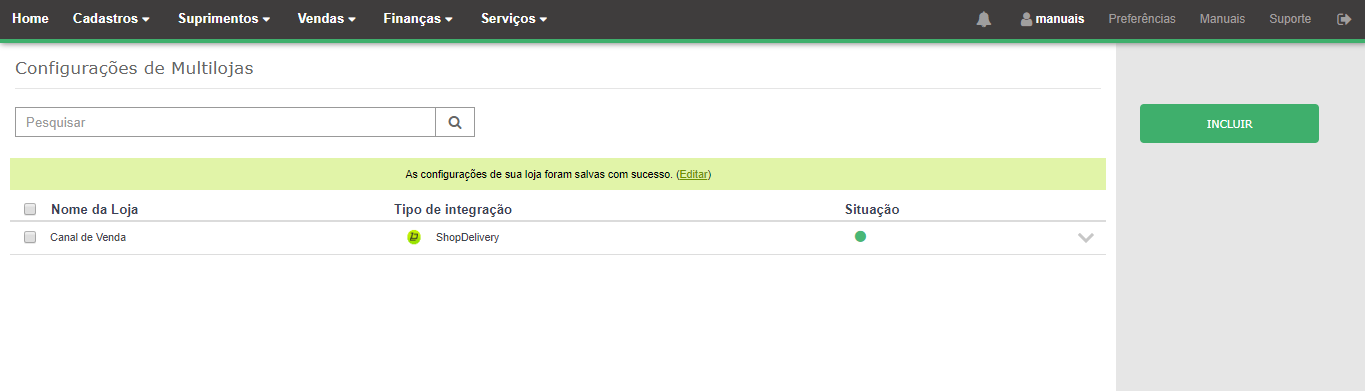
Task: Click the green status dot for Canal de Venda
Action: tap(860, 237)
